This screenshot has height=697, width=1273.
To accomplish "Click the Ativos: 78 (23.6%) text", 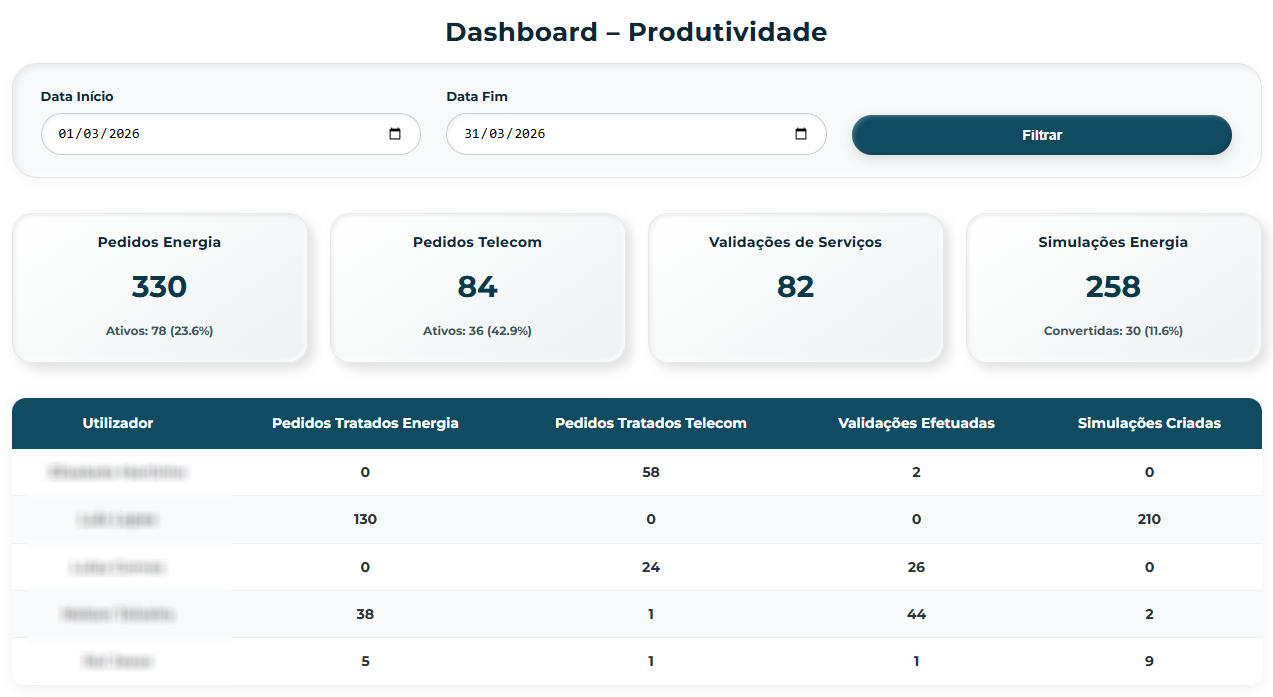I will pos(160,331).
